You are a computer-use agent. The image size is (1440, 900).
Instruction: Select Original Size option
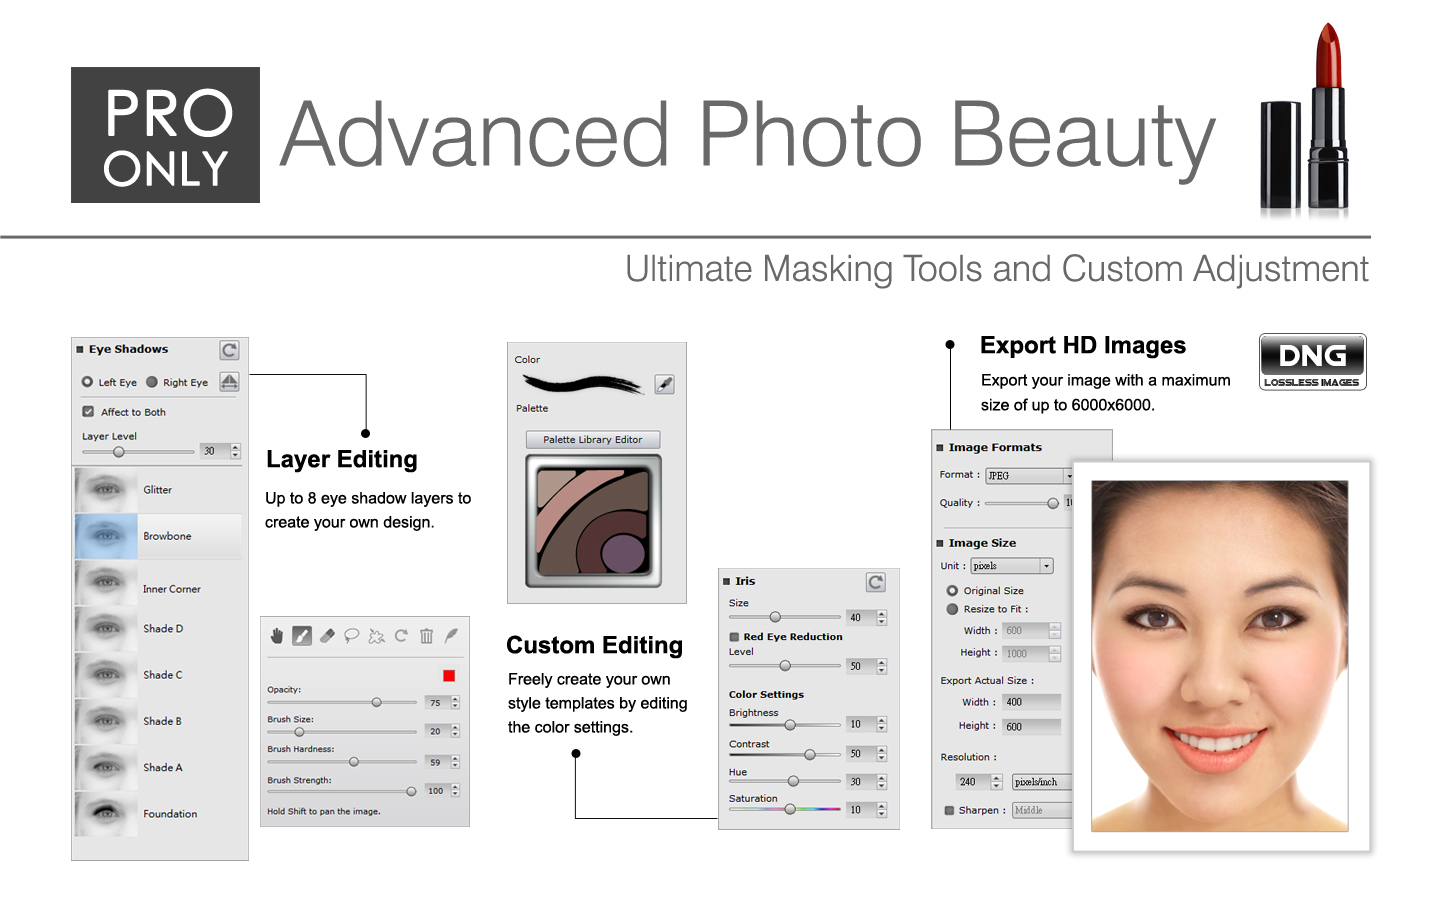click(x=952, y=591)
